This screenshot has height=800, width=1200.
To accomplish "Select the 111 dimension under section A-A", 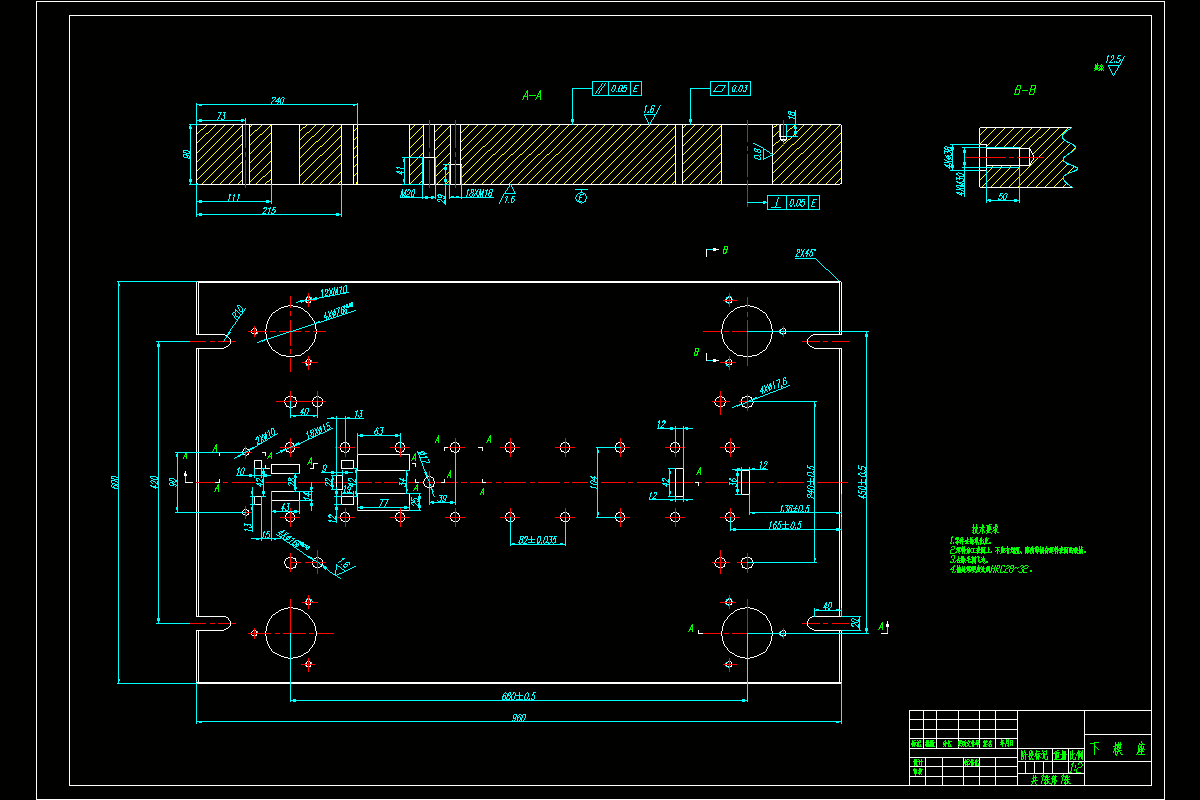I will pos(233,198).
